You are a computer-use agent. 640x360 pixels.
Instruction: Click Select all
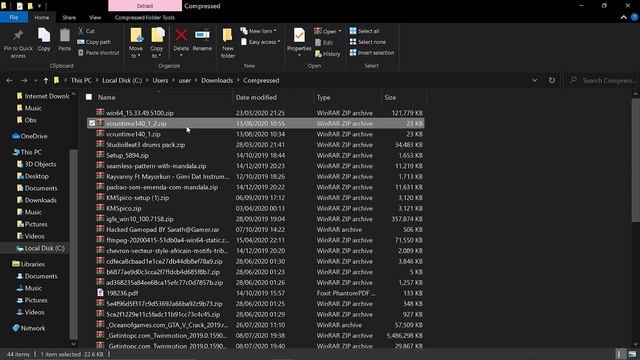pyautogui.click(x=364, y=31)
